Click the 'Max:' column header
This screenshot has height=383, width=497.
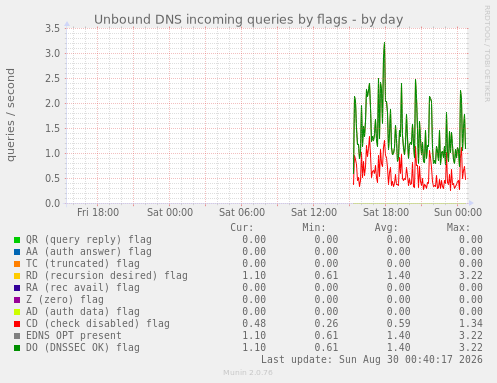(458, 228)
